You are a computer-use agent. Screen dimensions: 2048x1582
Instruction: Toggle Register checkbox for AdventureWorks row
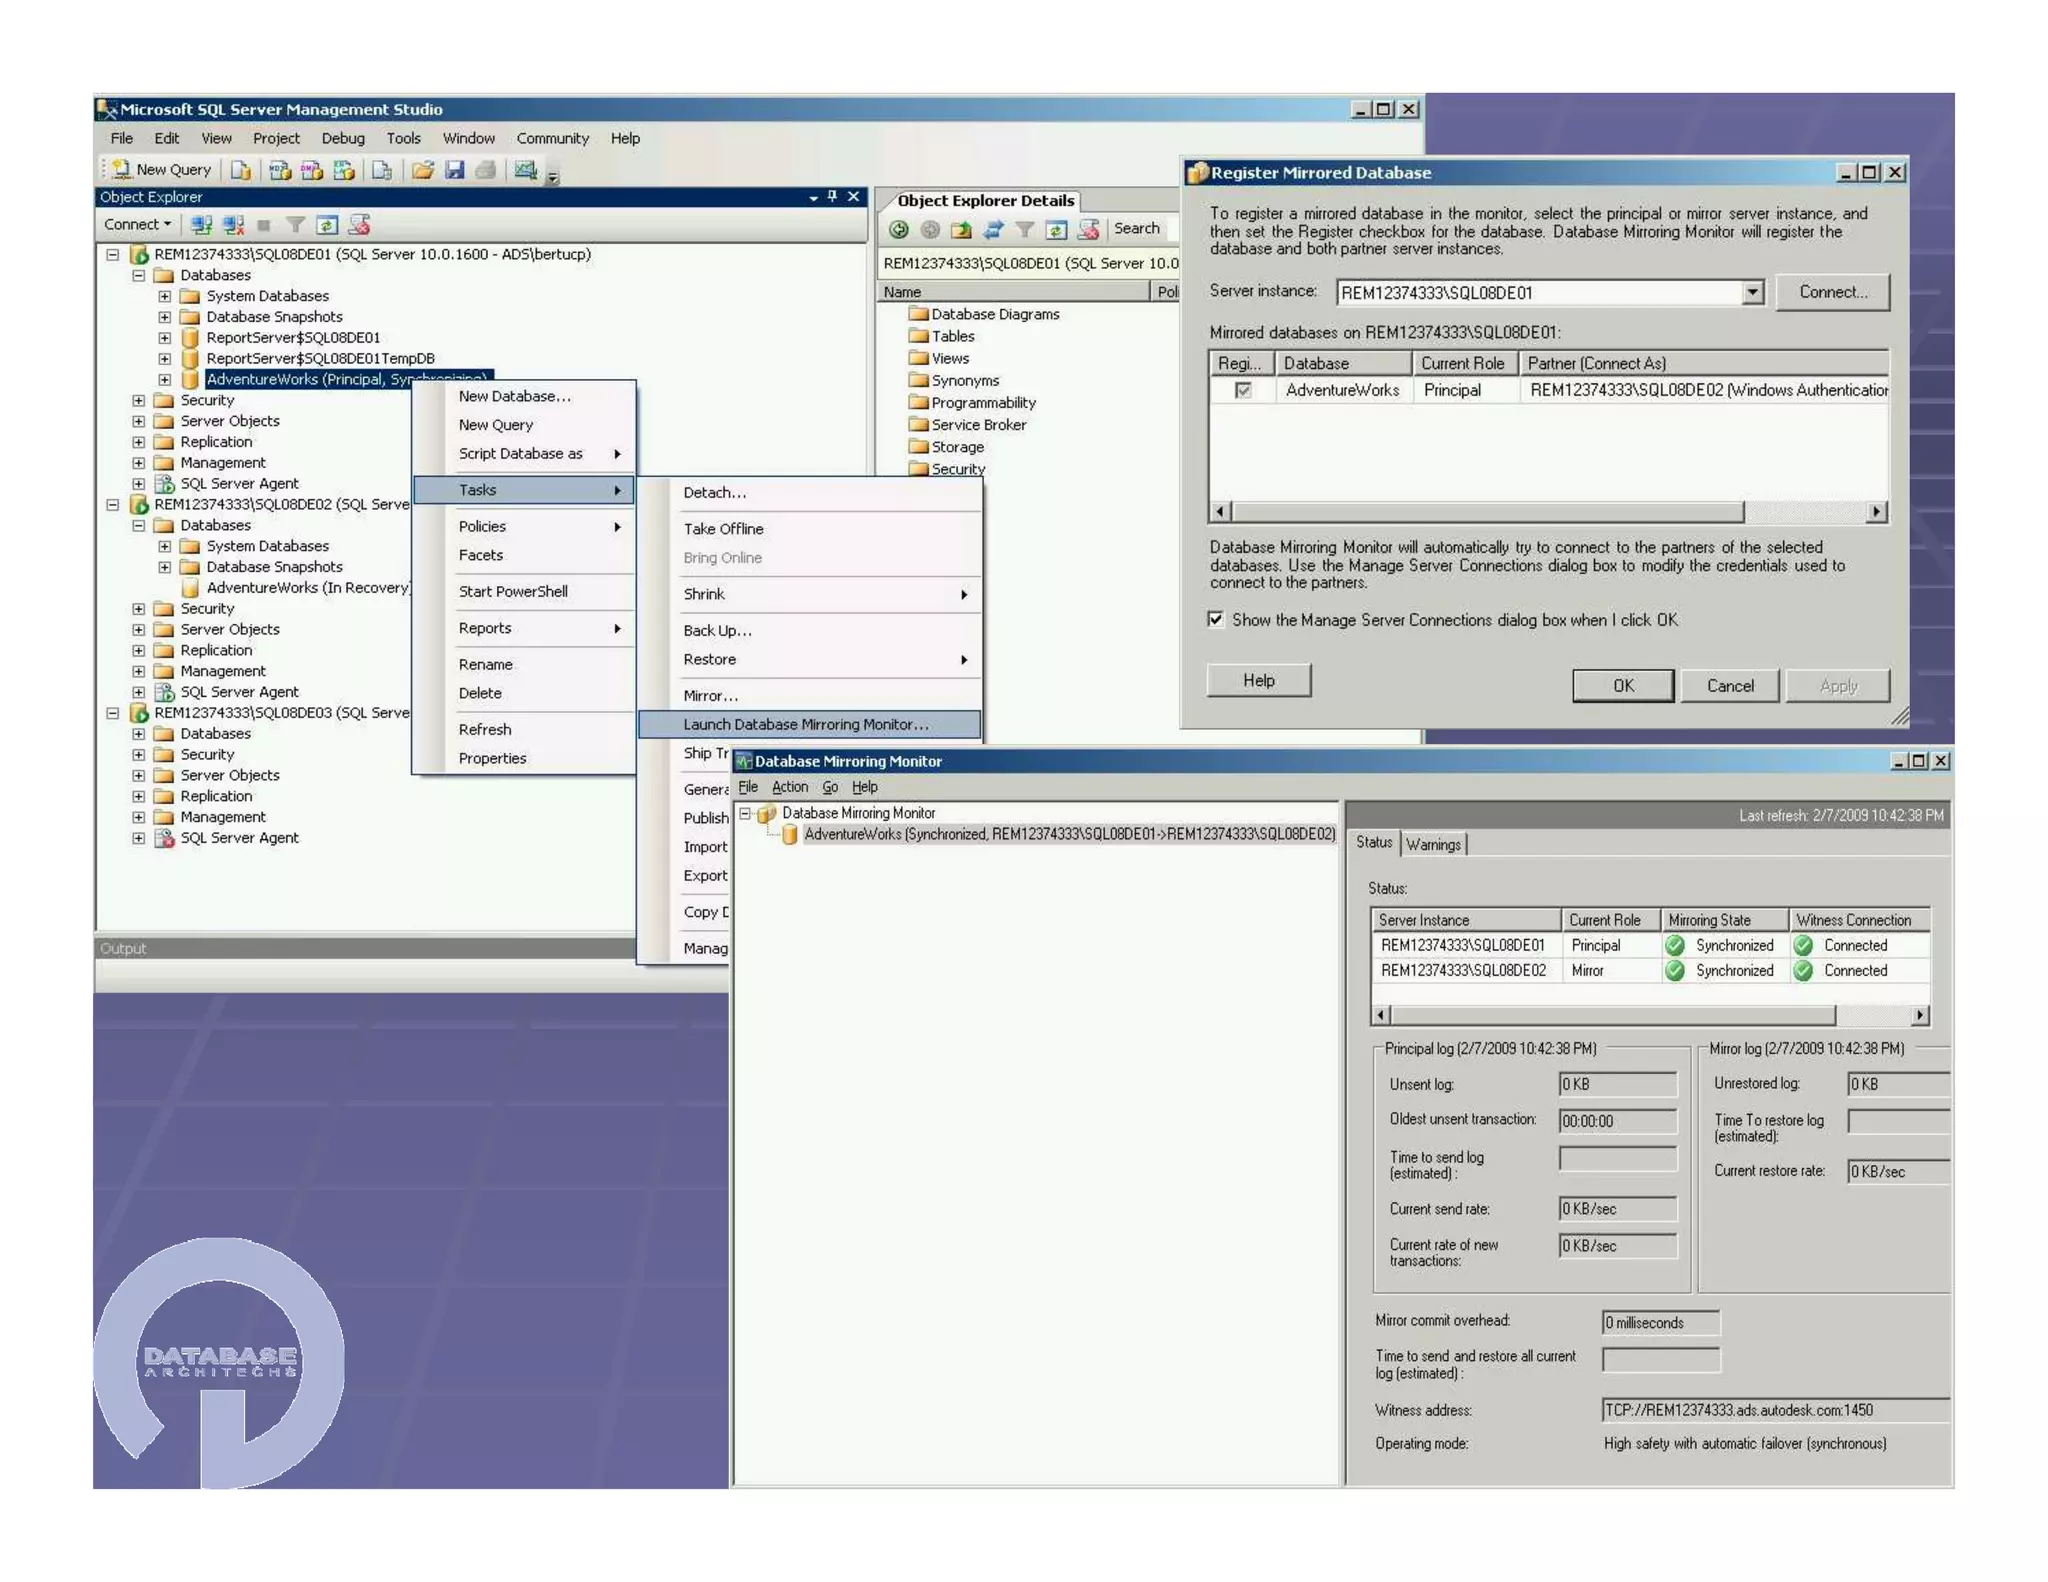click(x=1243, y=390)
